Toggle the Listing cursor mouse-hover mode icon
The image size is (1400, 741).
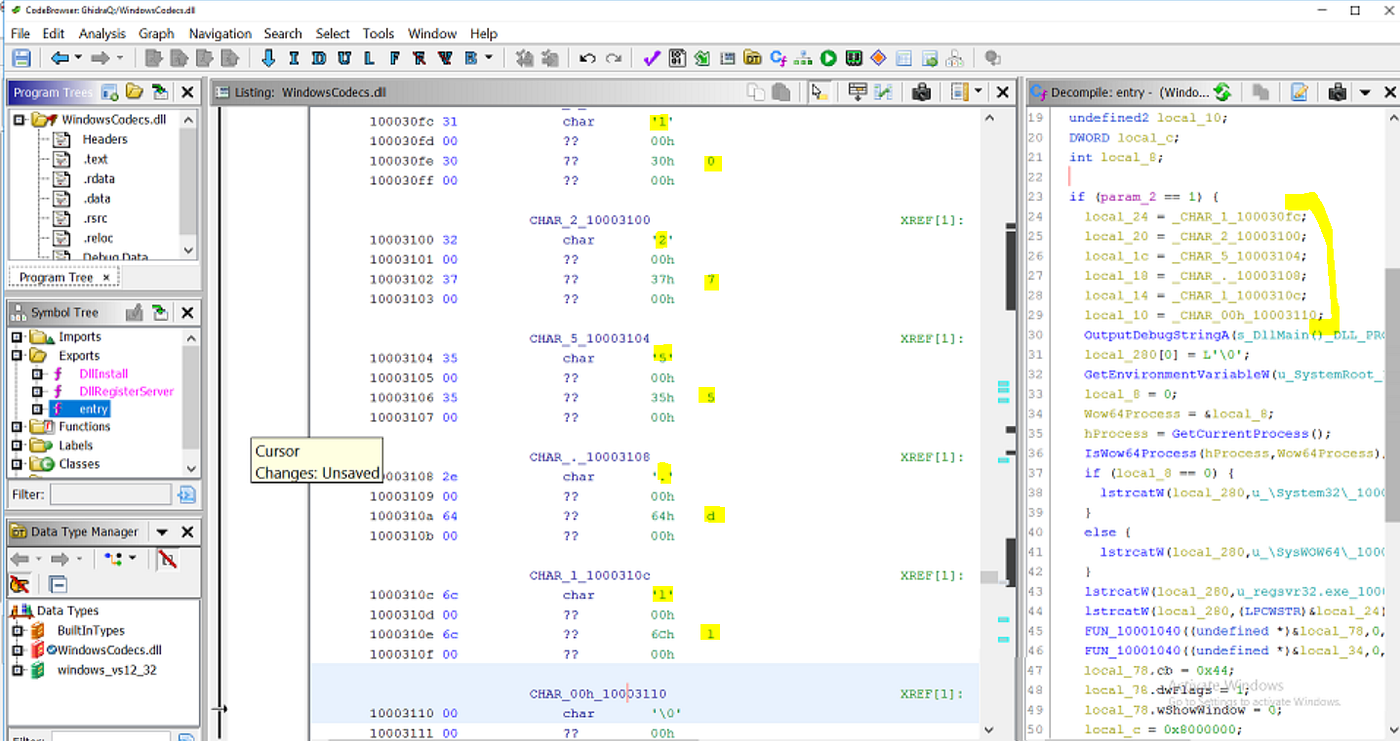[818, 92]
